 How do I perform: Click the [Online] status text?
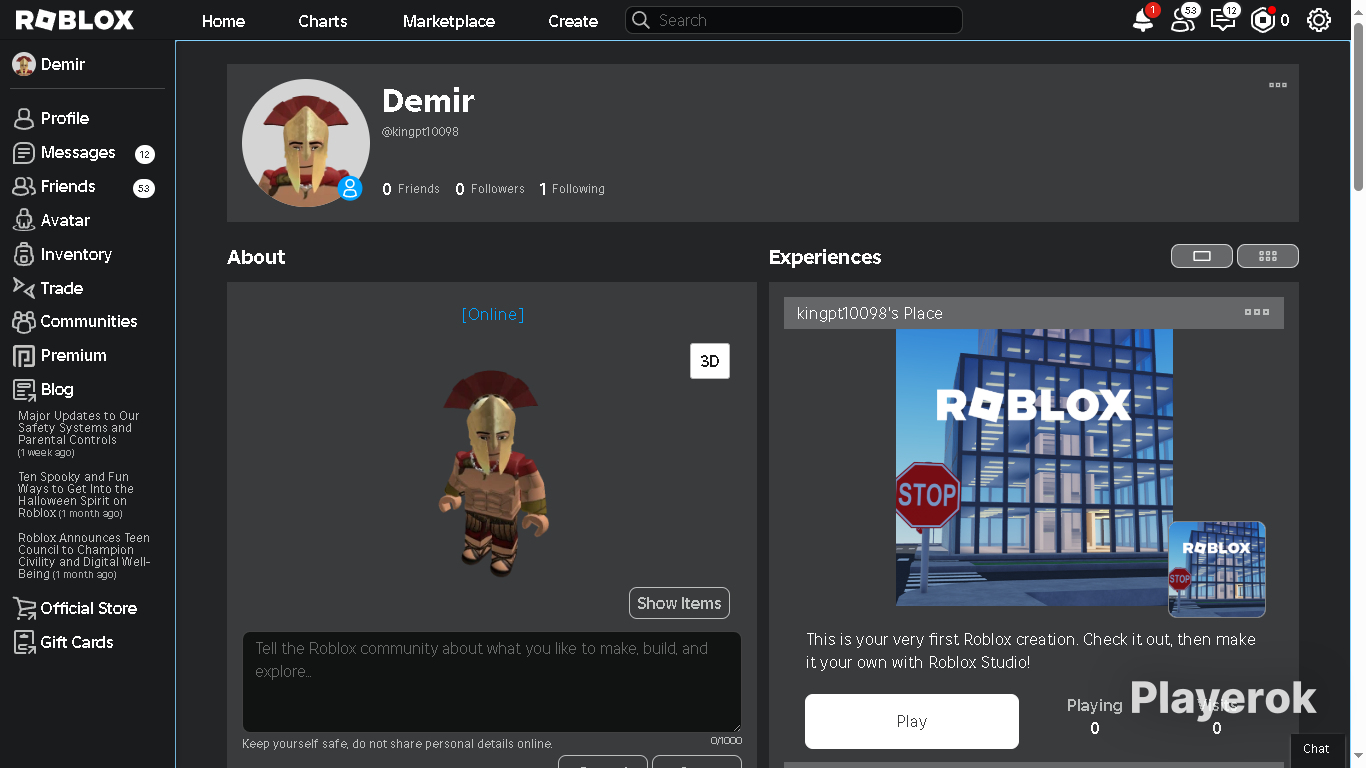(x=493, y=314)
